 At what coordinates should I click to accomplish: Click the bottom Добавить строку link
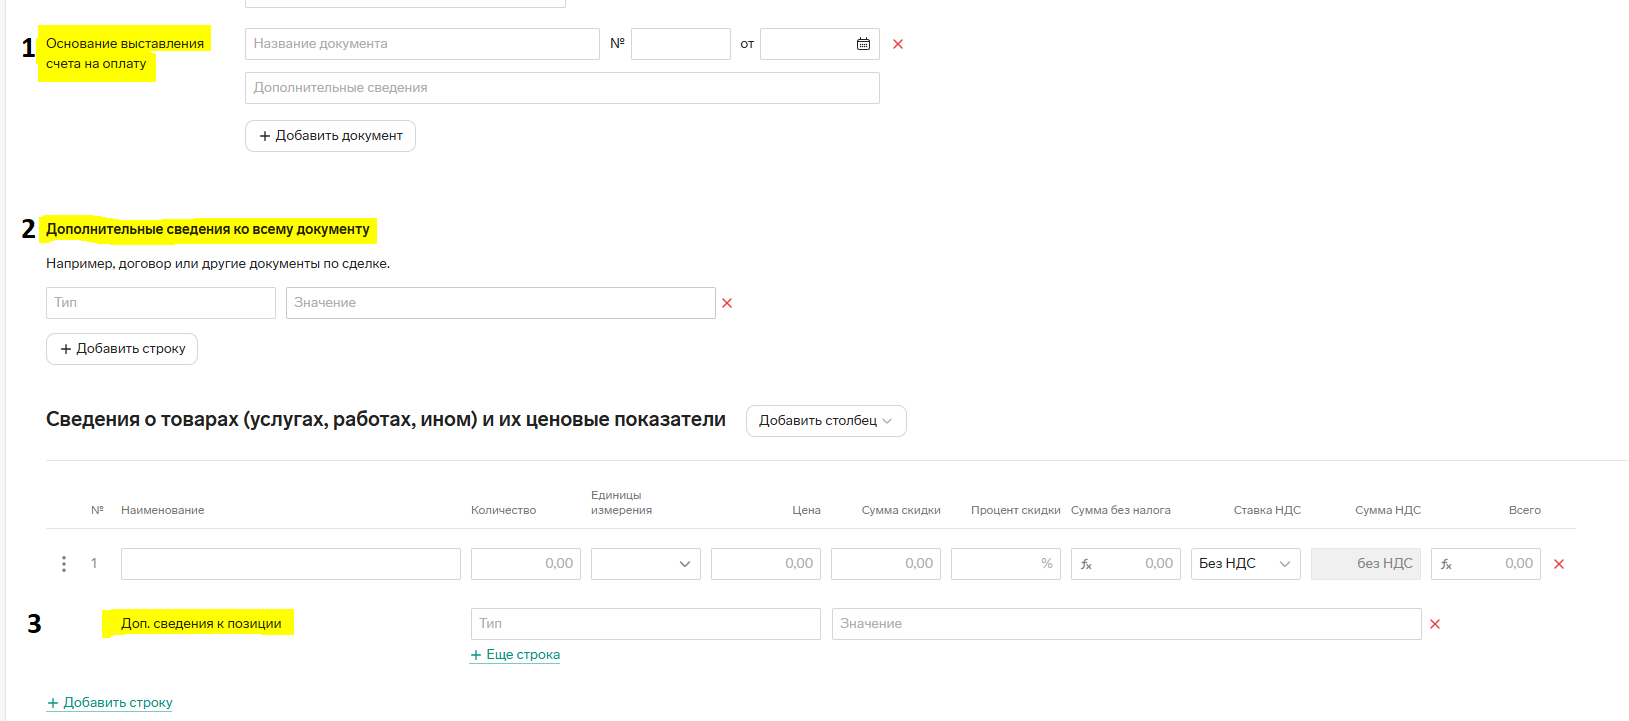(110, 703)
